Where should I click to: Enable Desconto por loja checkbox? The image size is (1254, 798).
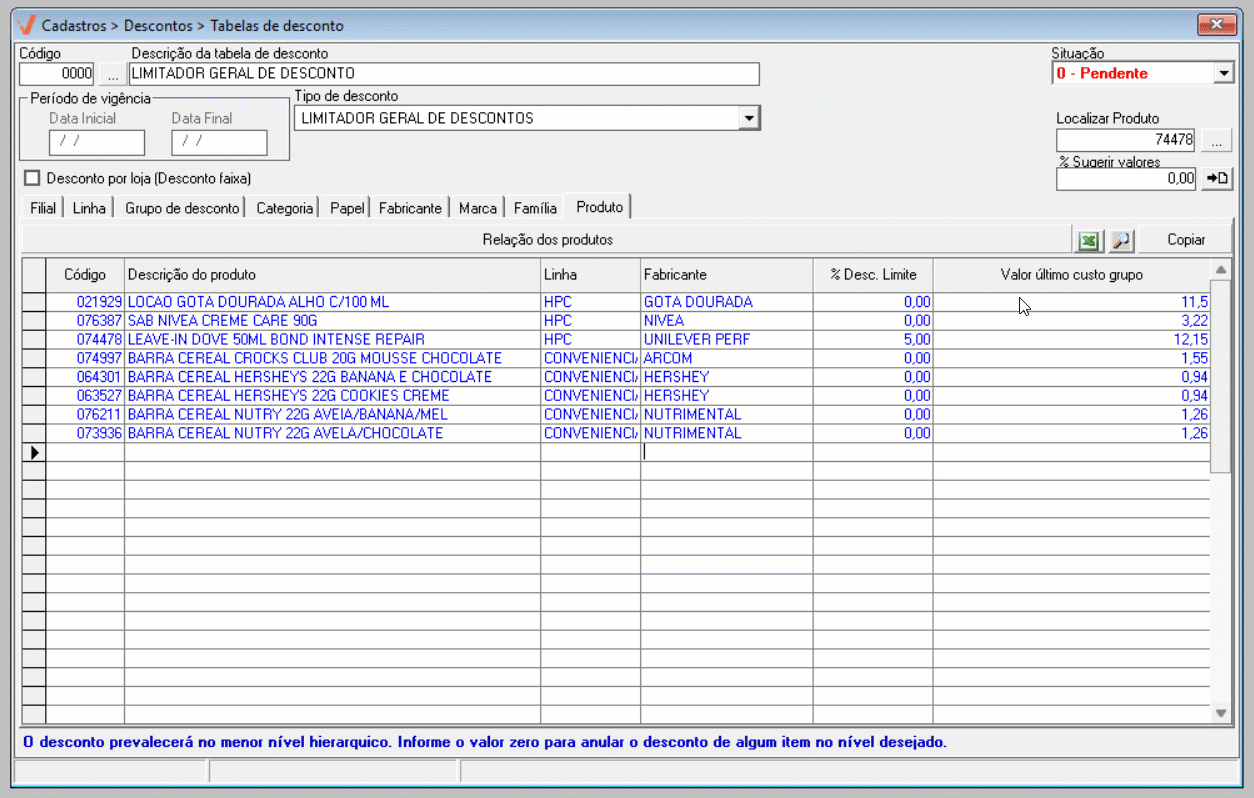33,179
